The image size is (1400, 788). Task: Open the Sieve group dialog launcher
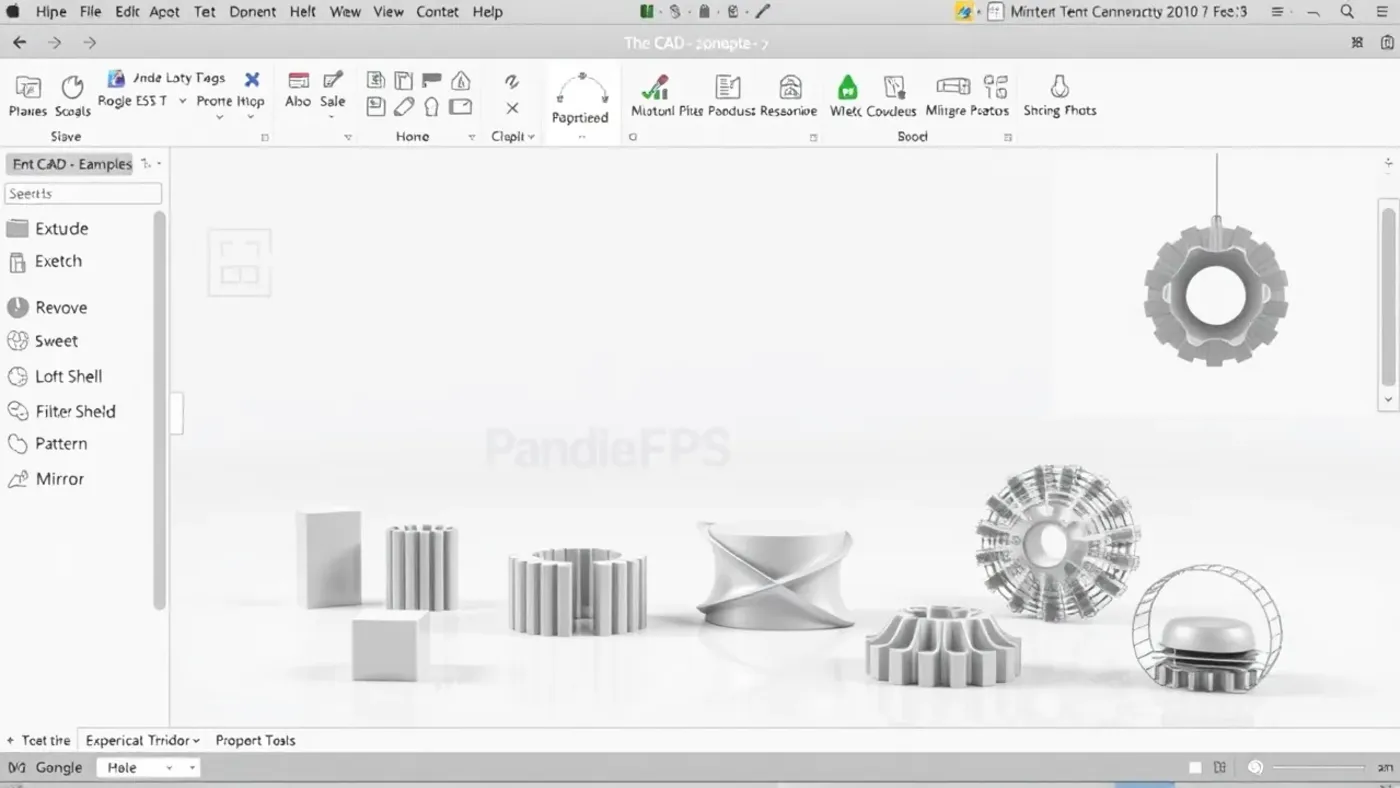265,137
